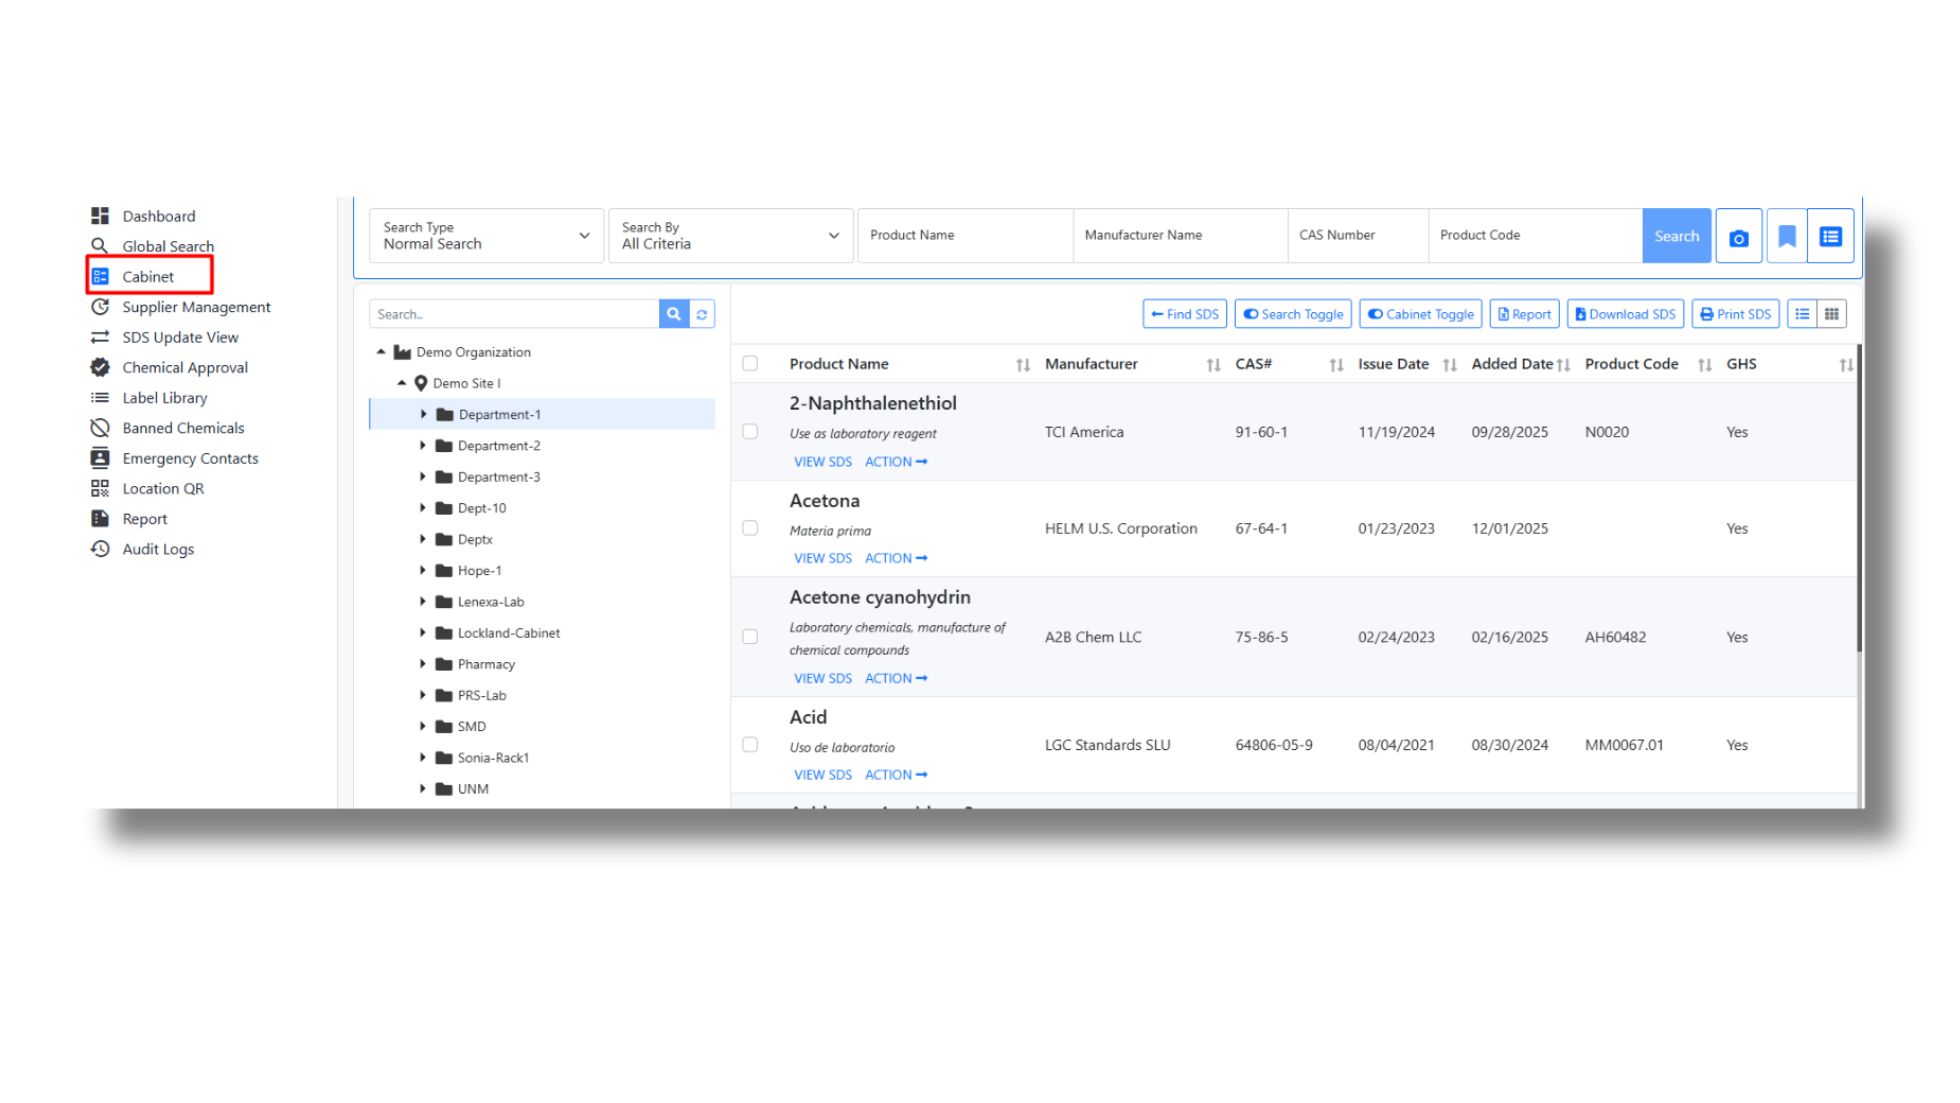Image resolution: width=1960 pixels, height=1103 pixels.
Task: Switch to list view icon
Action: tap(1802, 314)
